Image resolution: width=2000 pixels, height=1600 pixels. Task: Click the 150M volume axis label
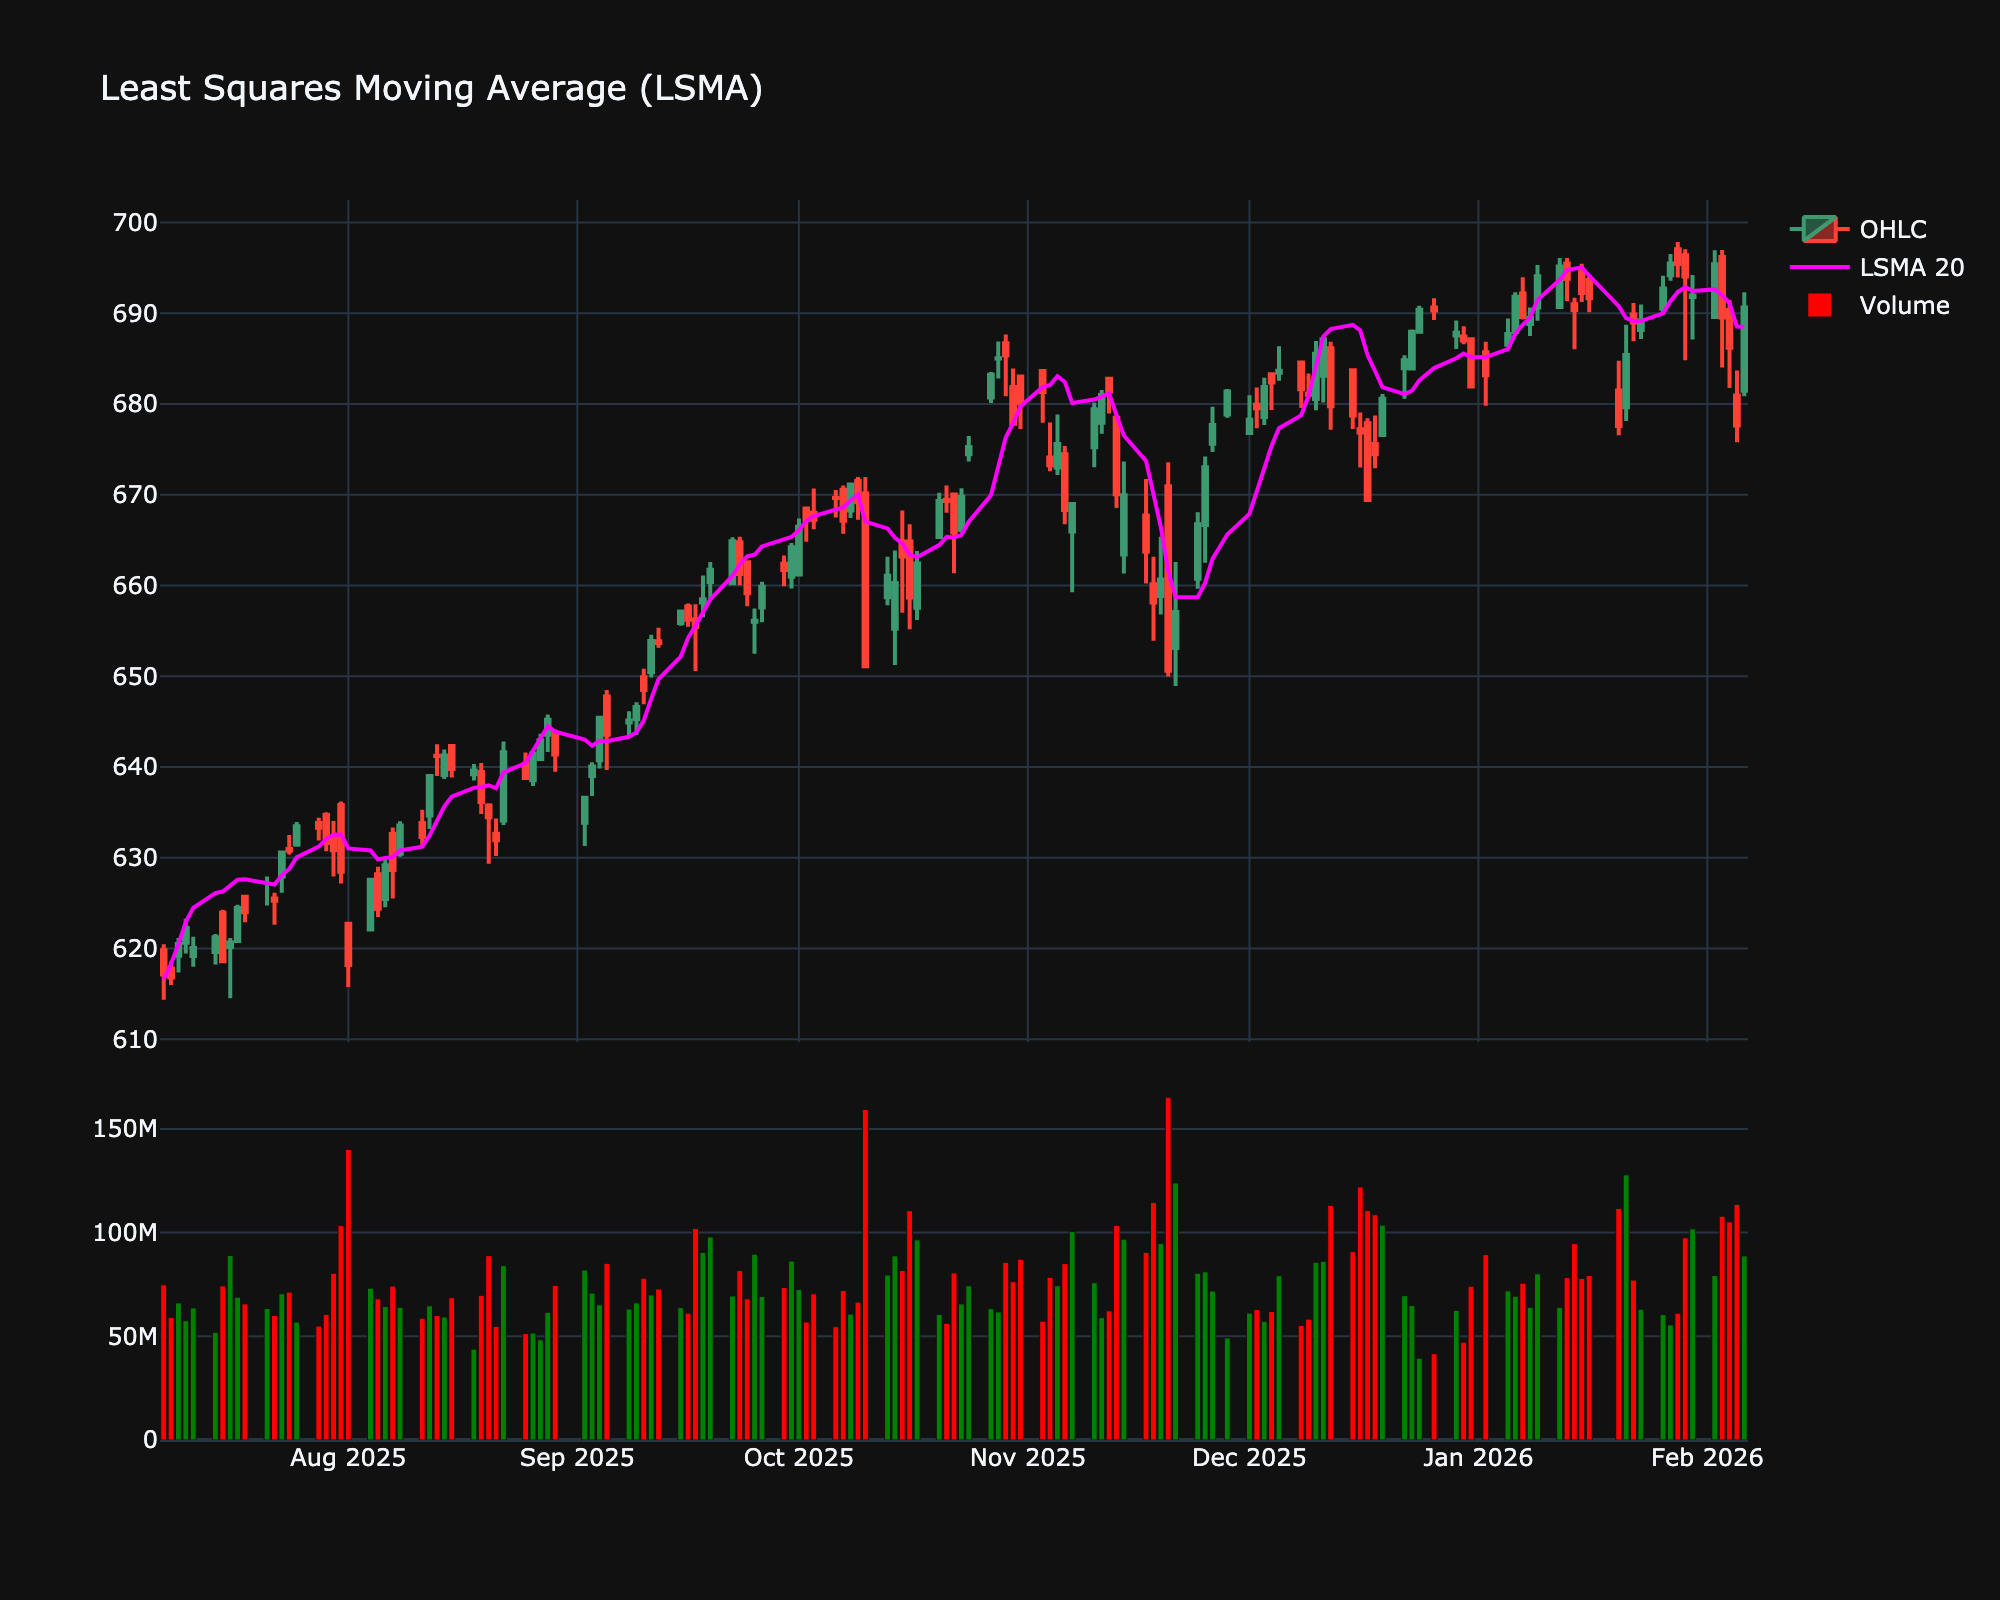pyautogui.click(x=124, y=1128)
